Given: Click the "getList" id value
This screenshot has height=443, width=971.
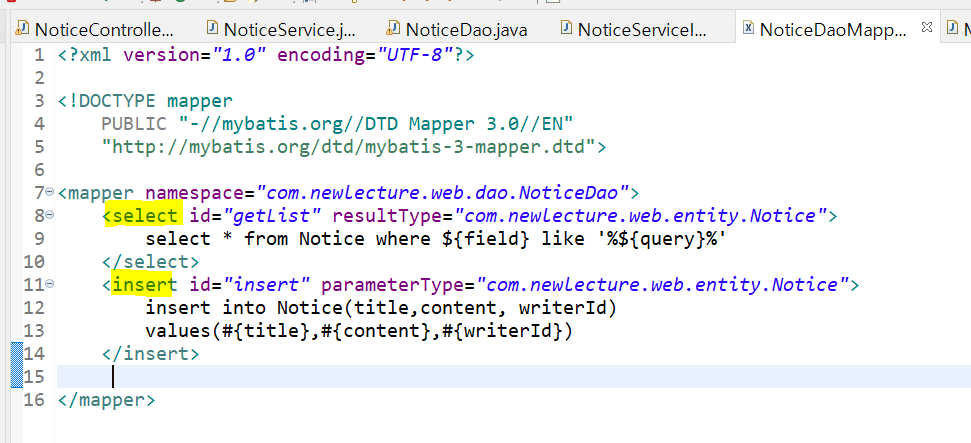Looking at the screenshot, I should [x=273, y=216].
